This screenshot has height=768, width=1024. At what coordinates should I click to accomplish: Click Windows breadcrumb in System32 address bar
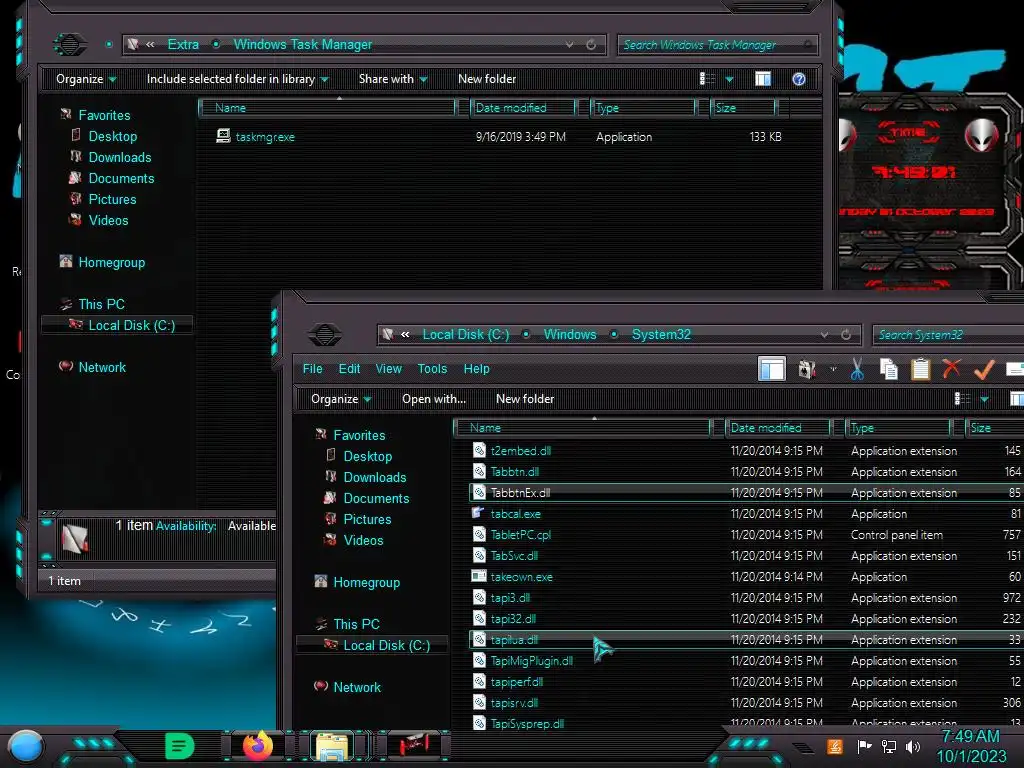570,334
